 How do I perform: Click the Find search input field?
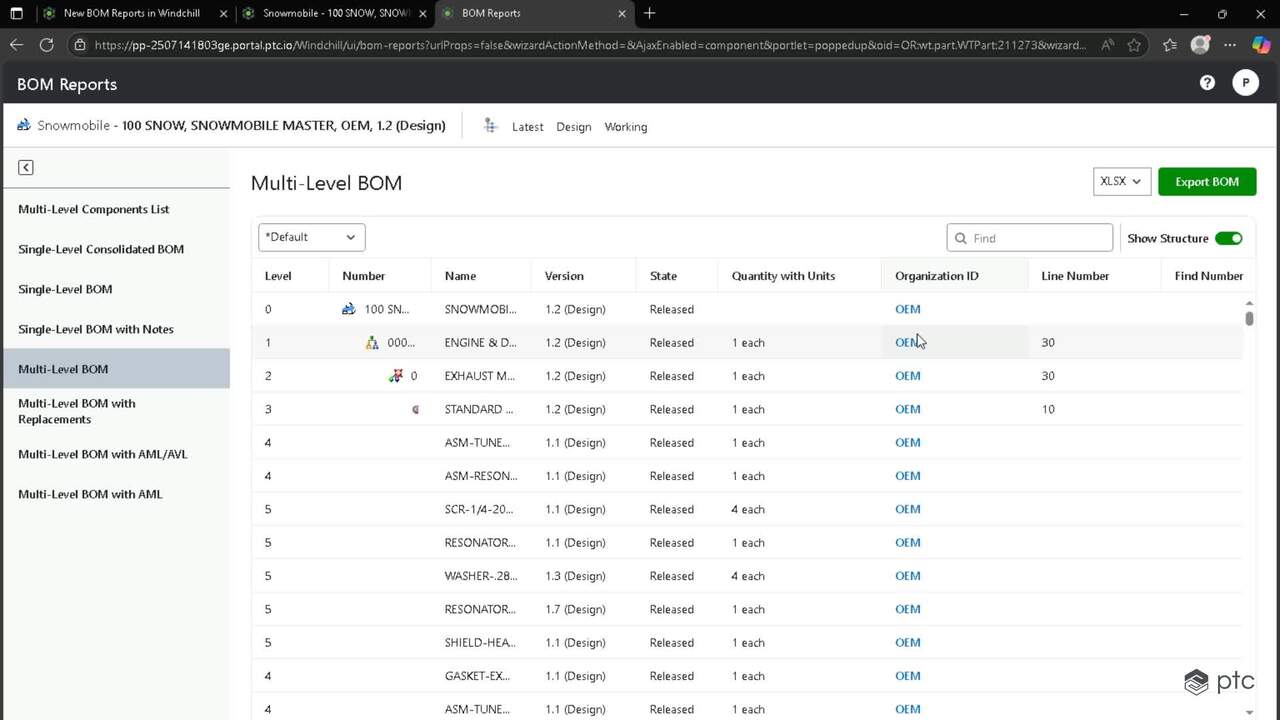point(1029,238)
